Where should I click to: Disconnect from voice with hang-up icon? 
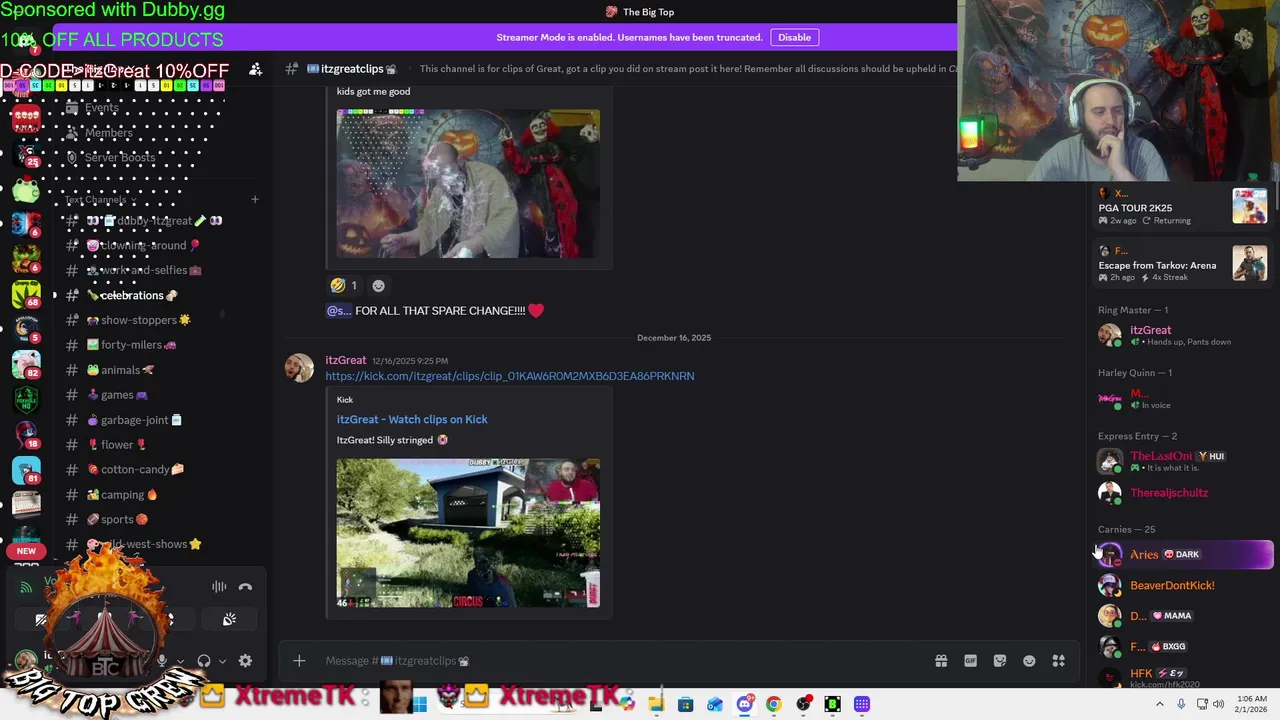[x=245, y=587]
